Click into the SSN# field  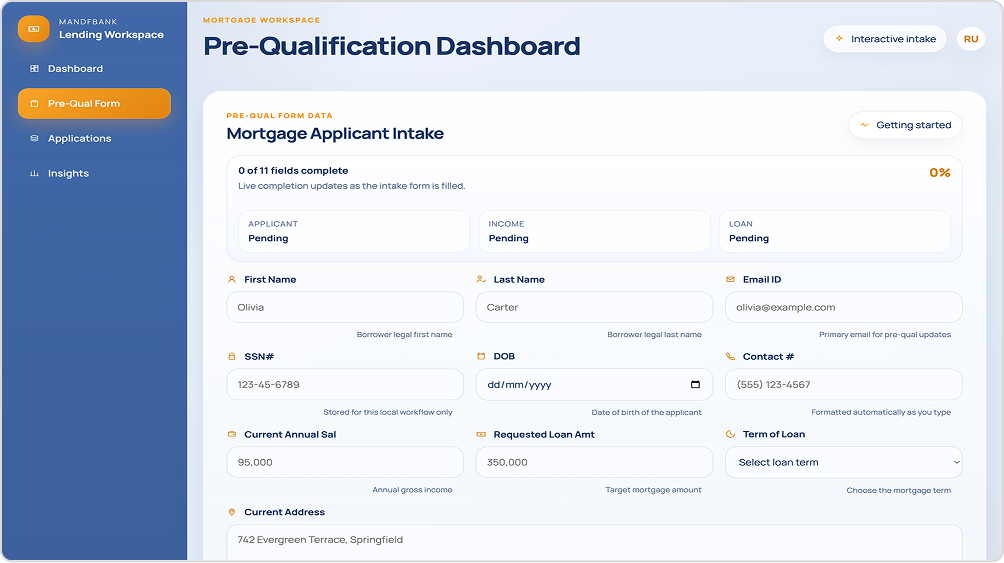pyautogui.click(x=345, y=384)
